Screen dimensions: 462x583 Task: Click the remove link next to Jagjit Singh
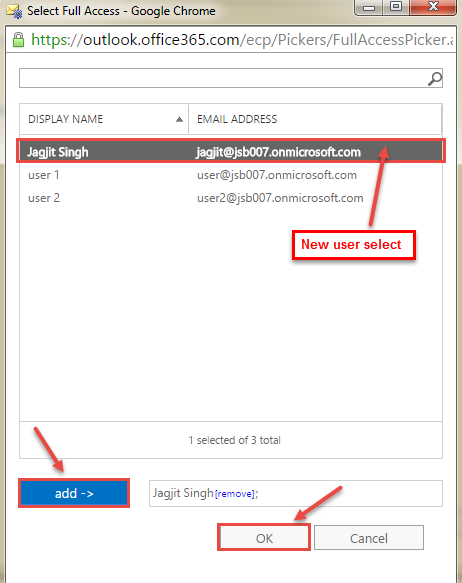[x=235, y=494]
